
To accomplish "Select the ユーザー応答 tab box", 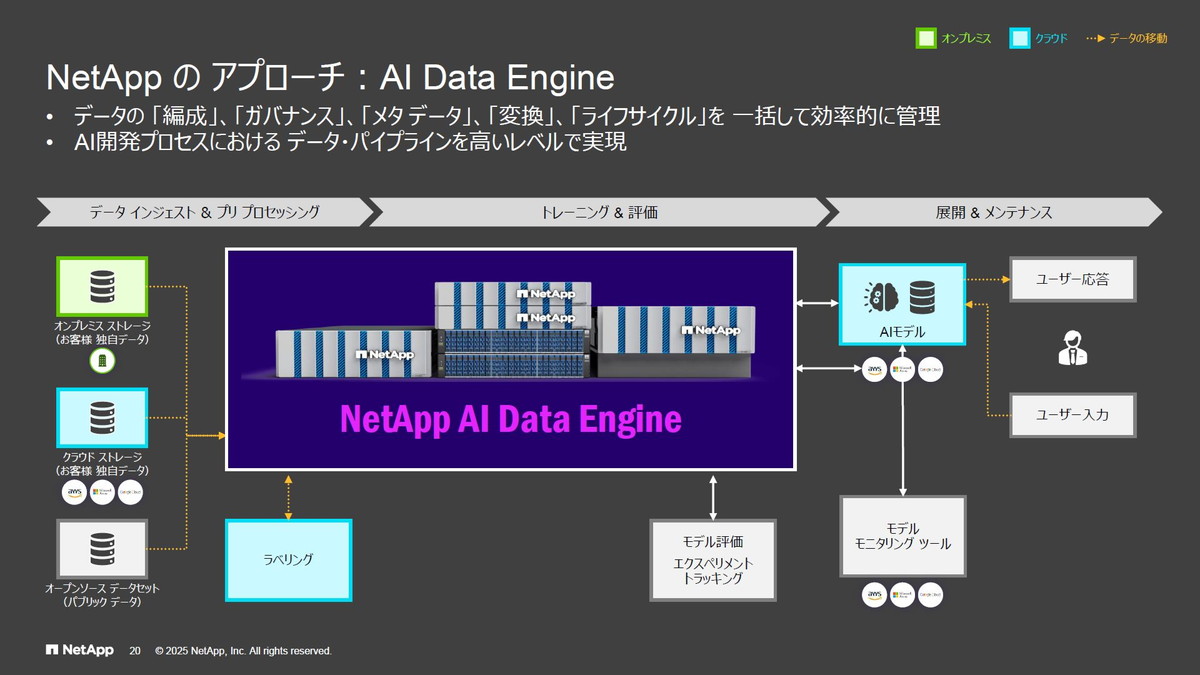I will [1074, 279].
